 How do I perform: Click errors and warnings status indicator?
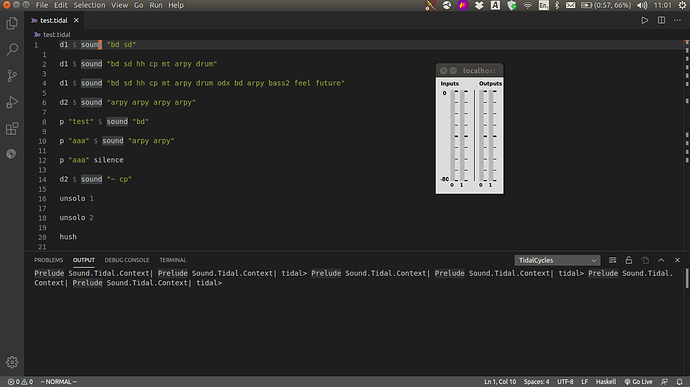pos(20,382)
